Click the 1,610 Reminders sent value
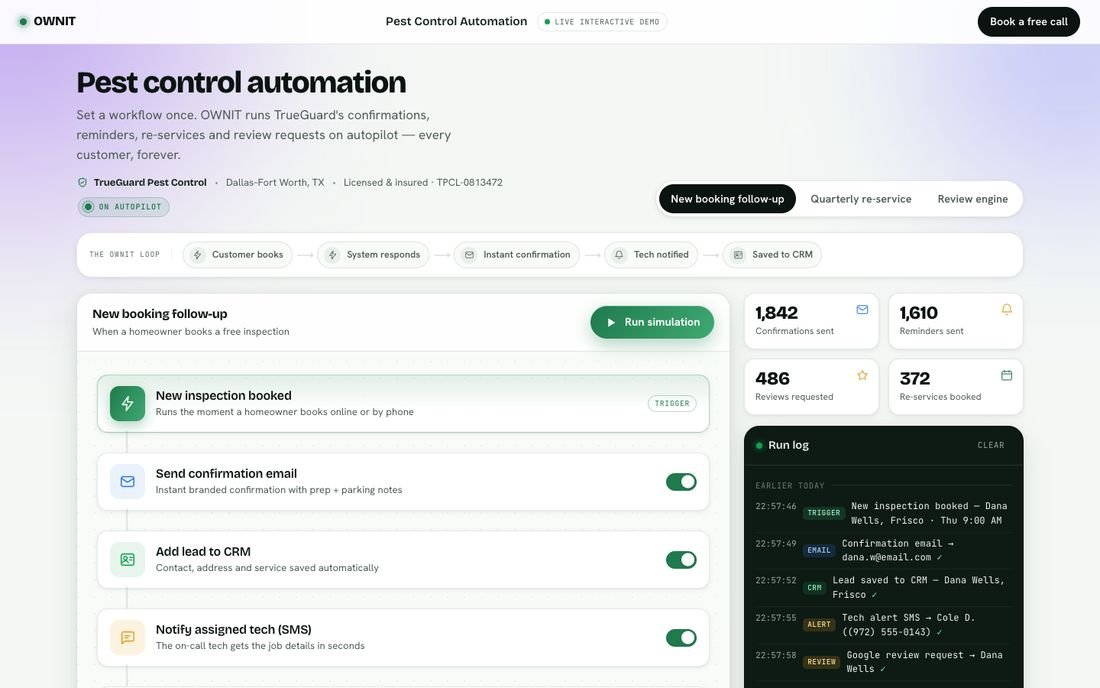The image size is (1100, 688). tap(918, 313)
